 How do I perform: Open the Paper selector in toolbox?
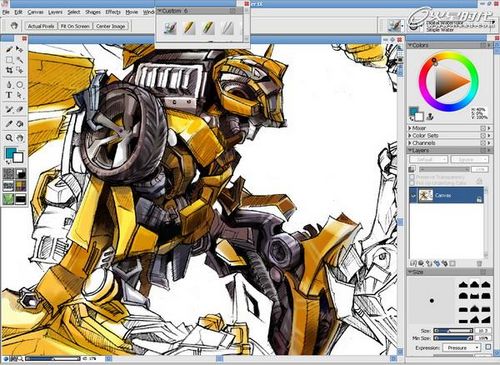pyautogui.click(x=8, y=173)
